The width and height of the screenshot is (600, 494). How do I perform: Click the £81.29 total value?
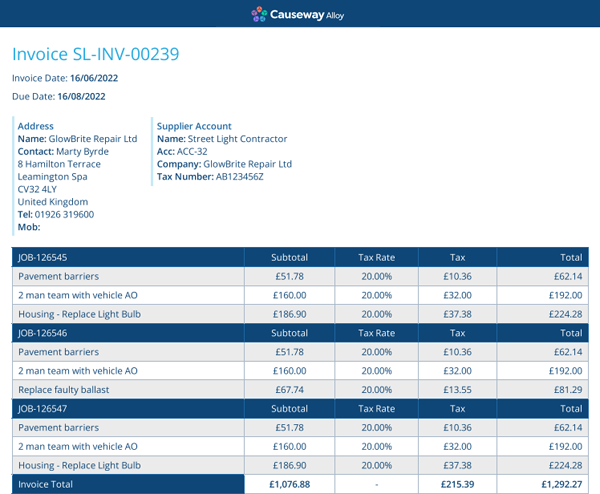click(568, 390)
